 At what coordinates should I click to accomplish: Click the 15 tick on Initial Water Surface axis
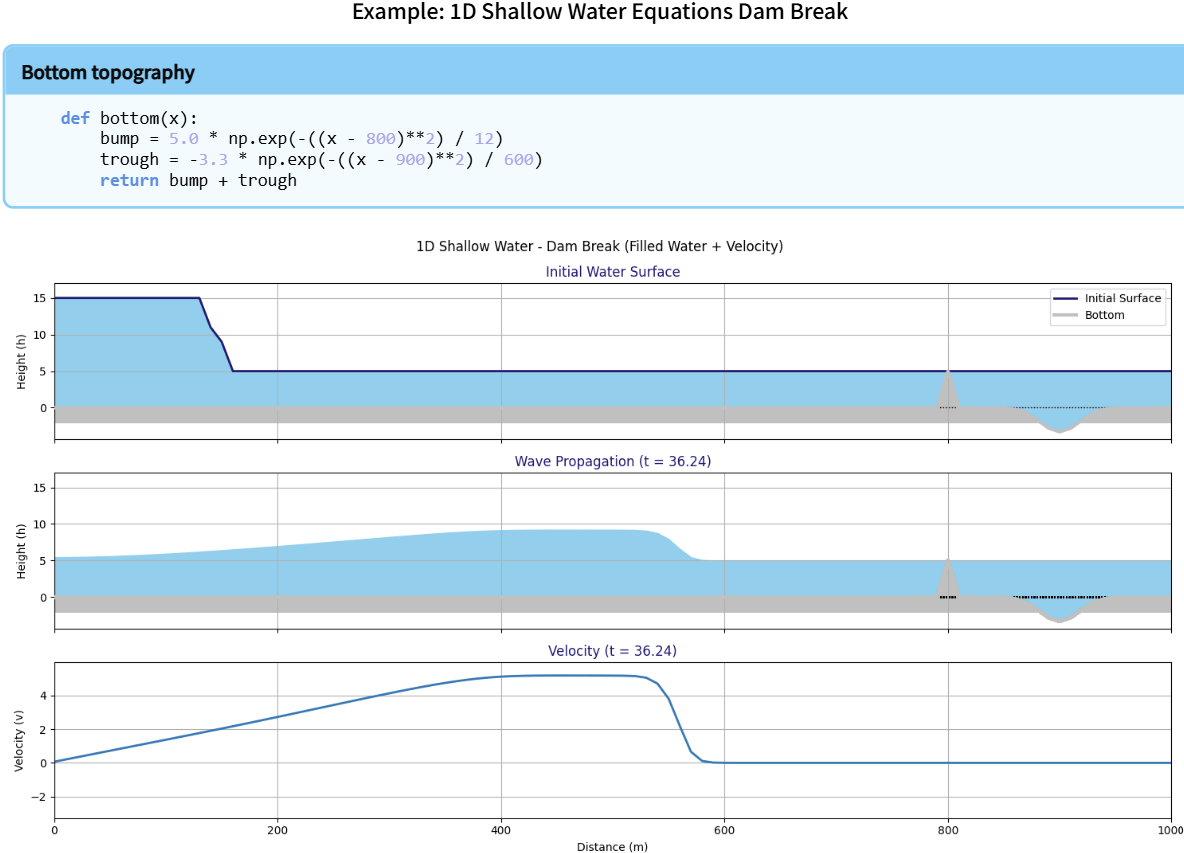[x=39, y=298]
